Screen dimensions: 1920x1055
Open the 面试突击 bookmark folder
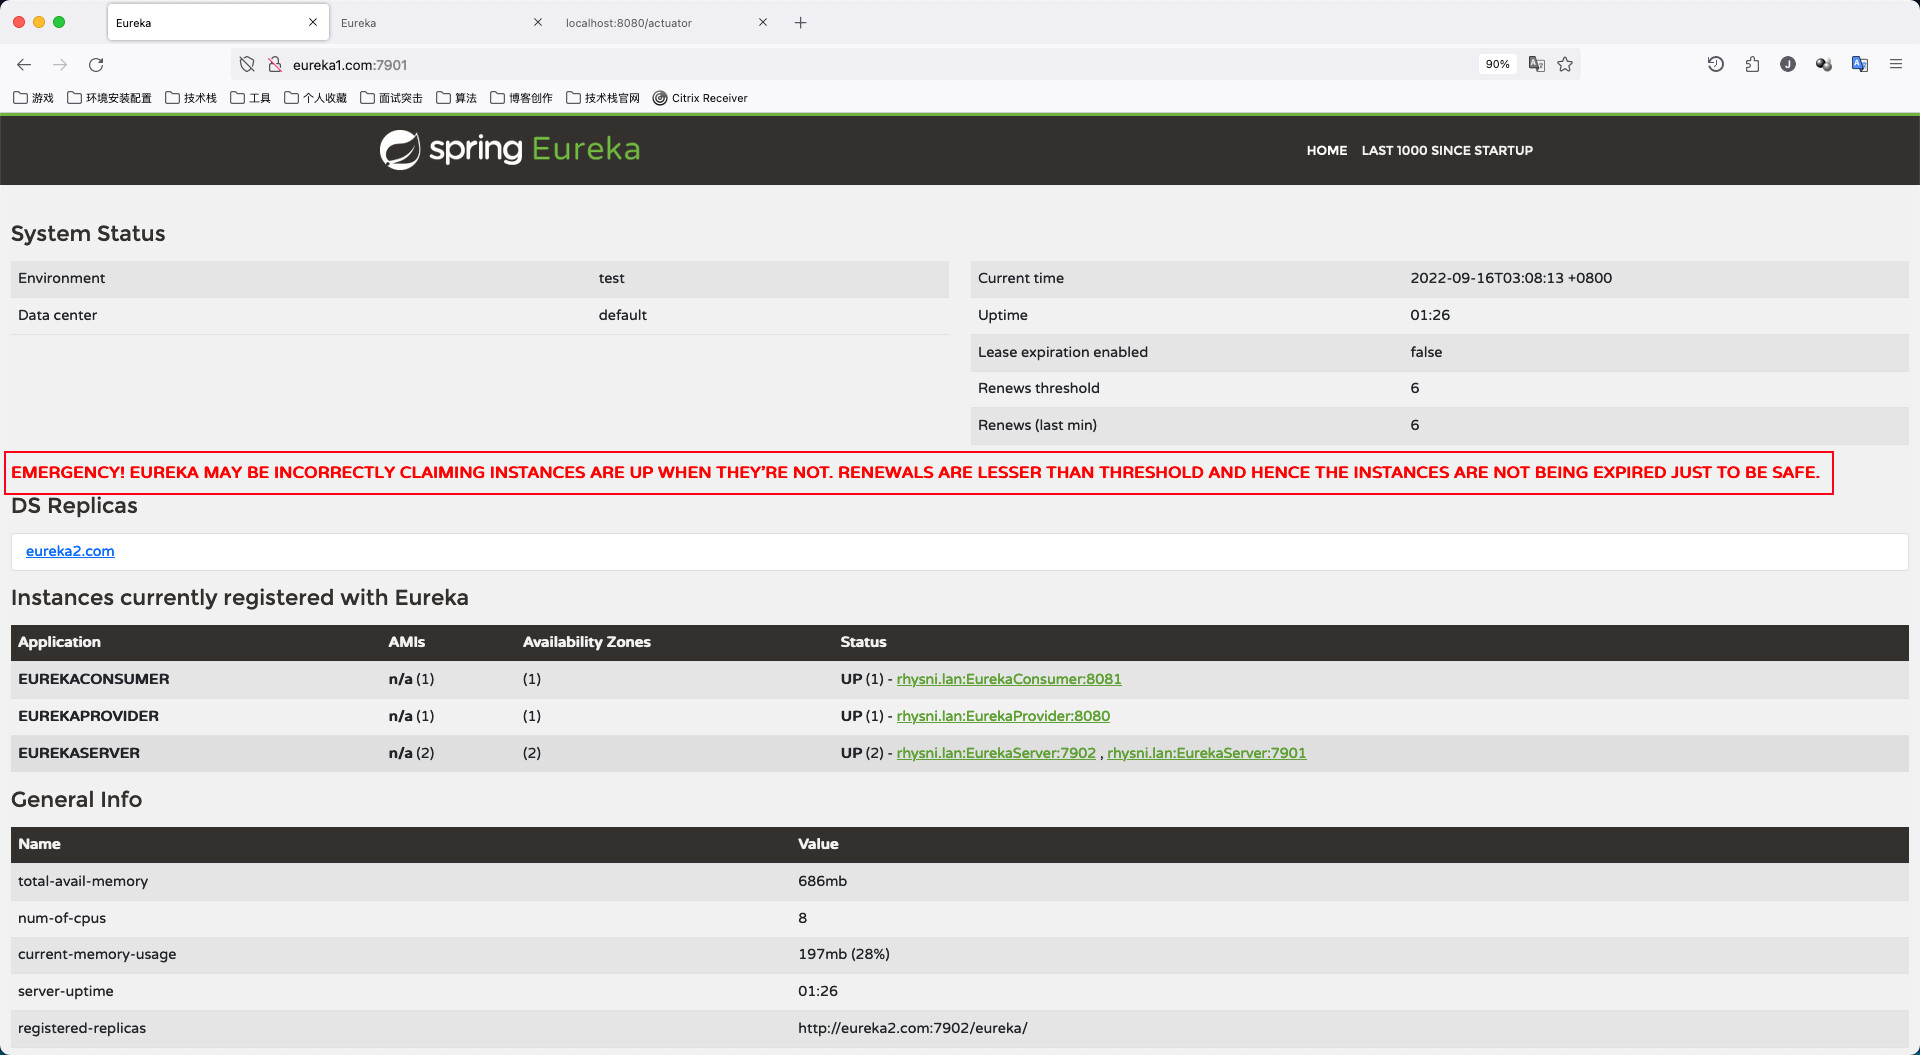[x=391, y=98]
